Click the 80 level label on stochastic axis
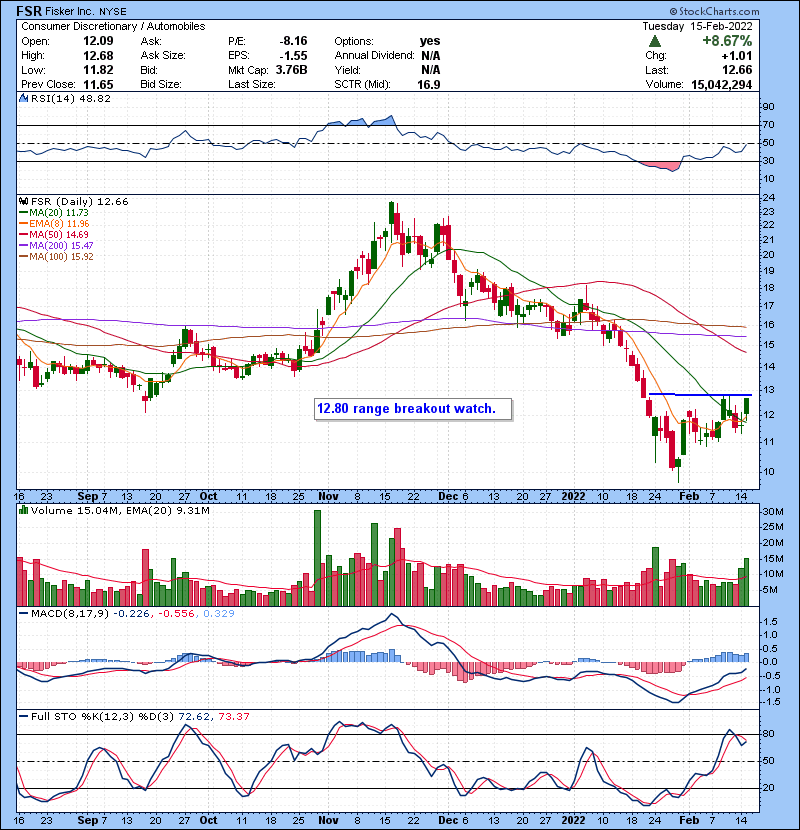This screenshot has width=800, height=830. point(768,734)
